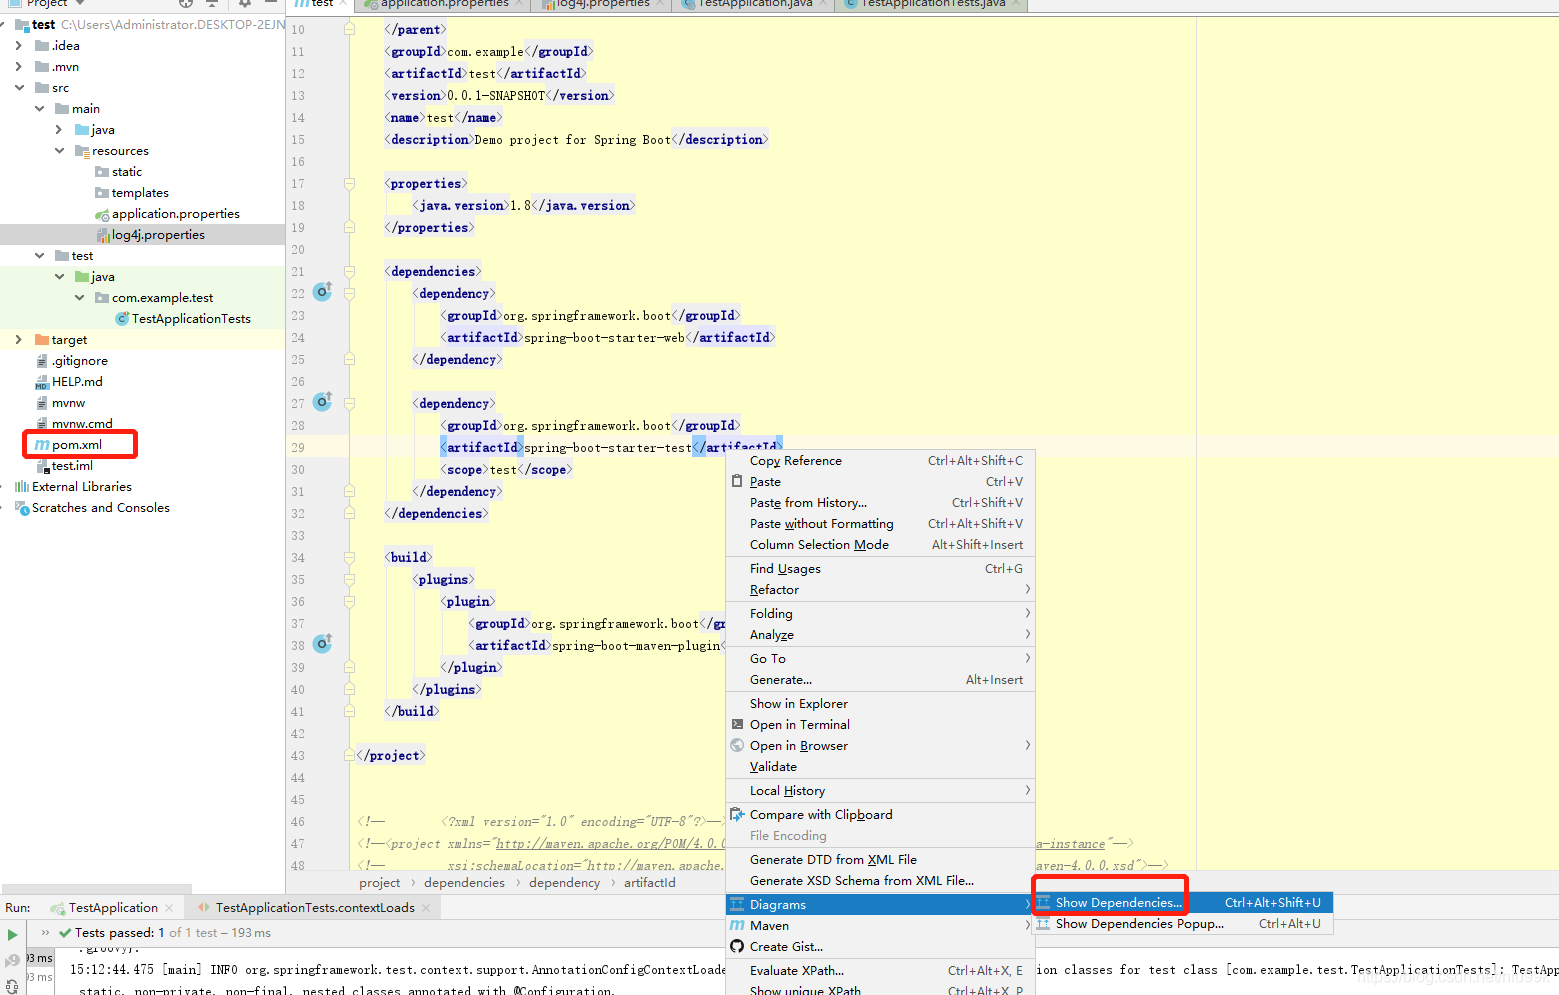Toggle auto-test icon in Run panel
The height and width of the screenshot is (995, 1559).
(12, 986)
